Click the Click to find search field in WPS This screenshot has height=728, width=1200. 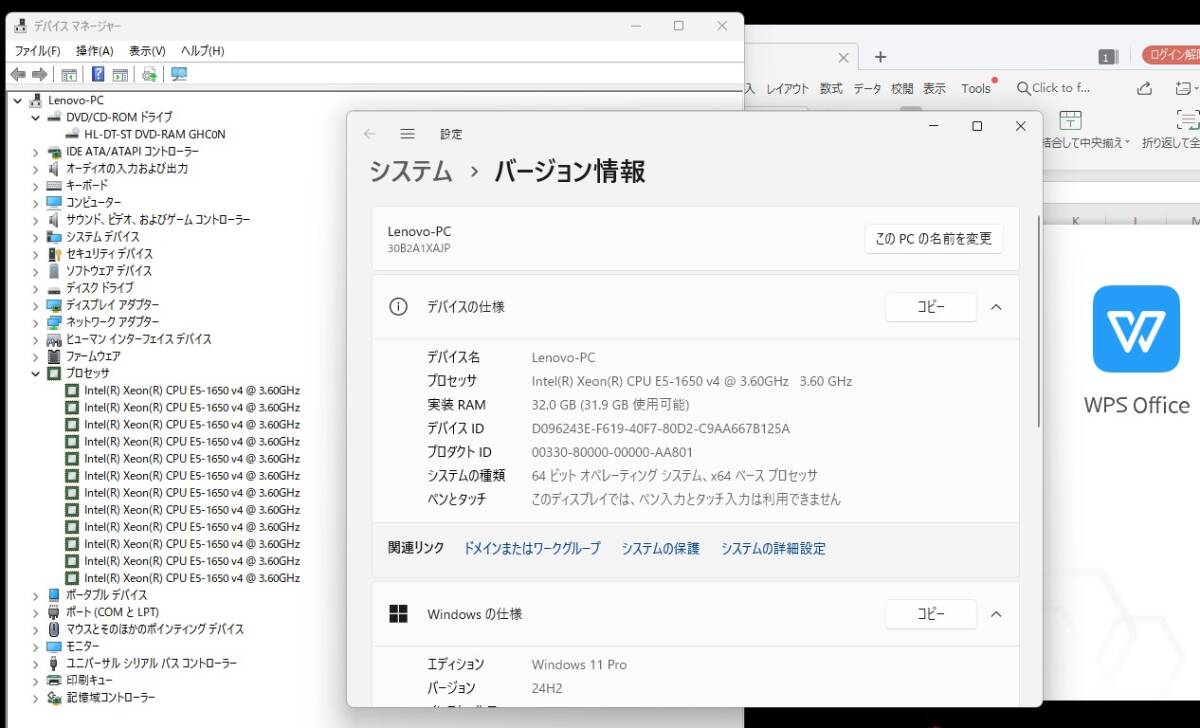1054,88
